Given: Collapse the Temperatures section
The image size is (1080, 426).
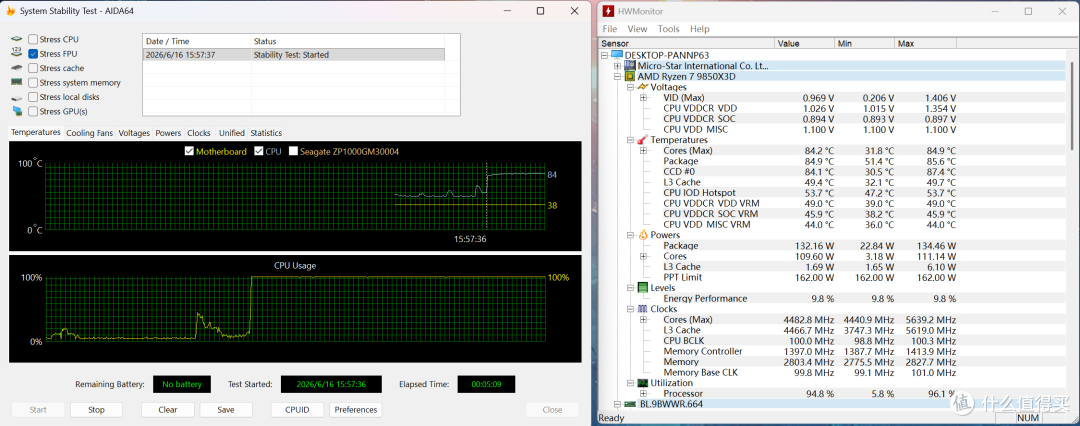Looking at the screenshot, I should coord(630,140).
